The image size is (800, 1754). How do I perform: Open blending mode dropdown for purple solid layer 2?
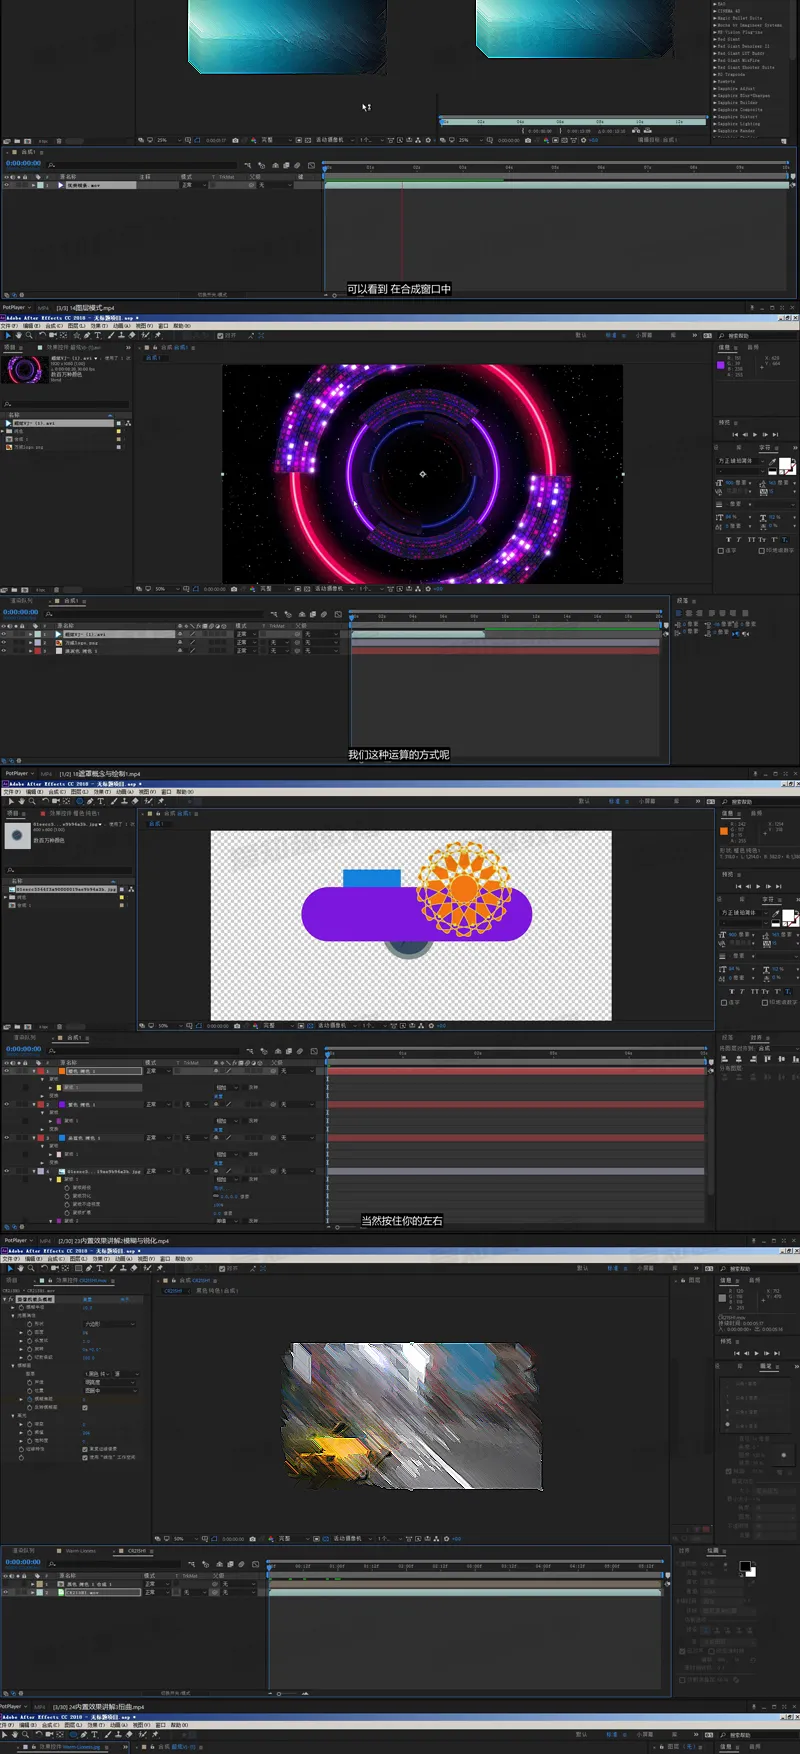(158, 1104)
